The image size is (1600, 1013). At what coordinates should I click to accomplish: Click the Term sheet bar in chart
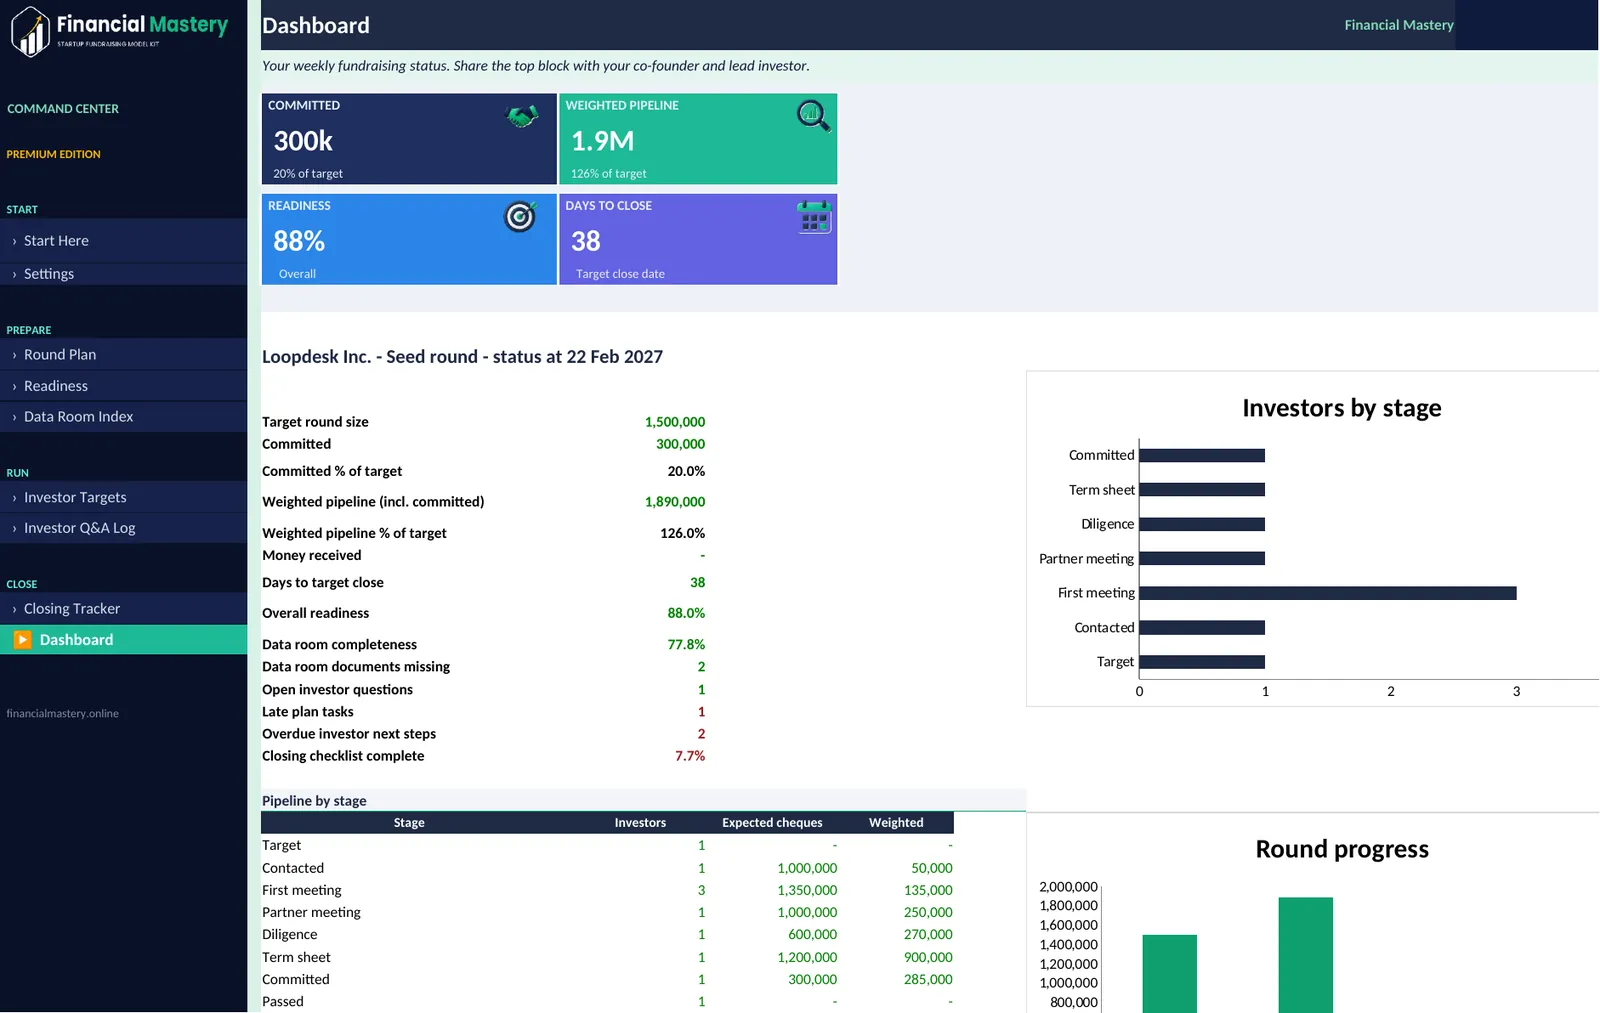tap(1202, 490)
